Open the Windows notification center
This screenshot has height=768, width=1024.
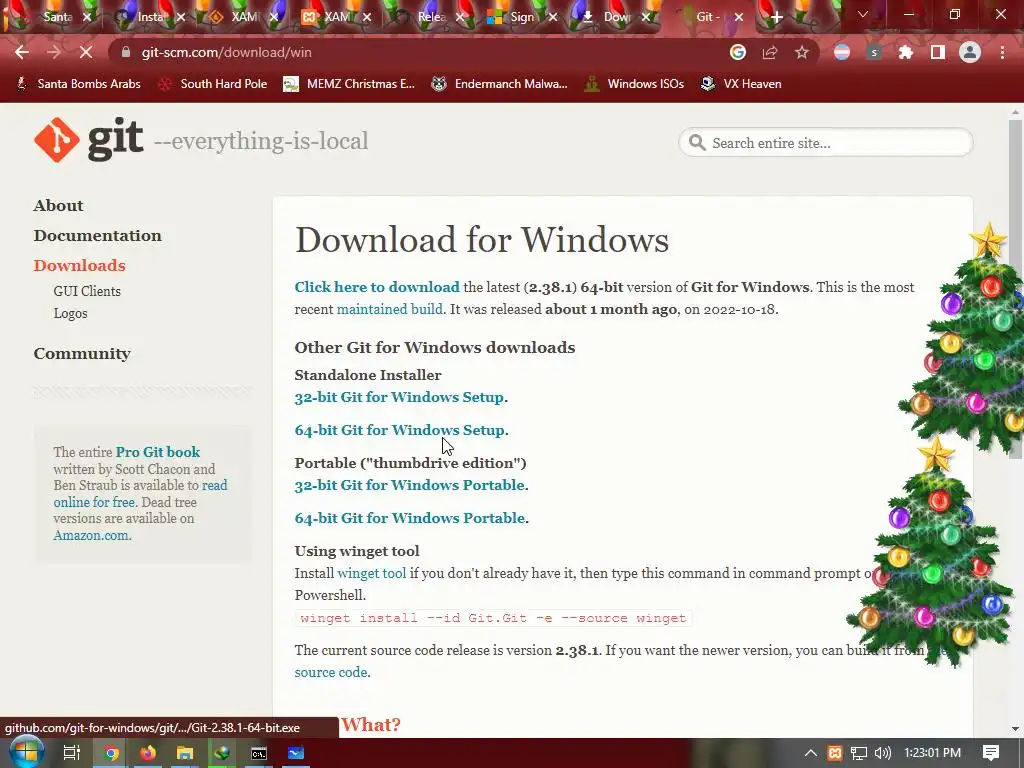pos(991,753)
